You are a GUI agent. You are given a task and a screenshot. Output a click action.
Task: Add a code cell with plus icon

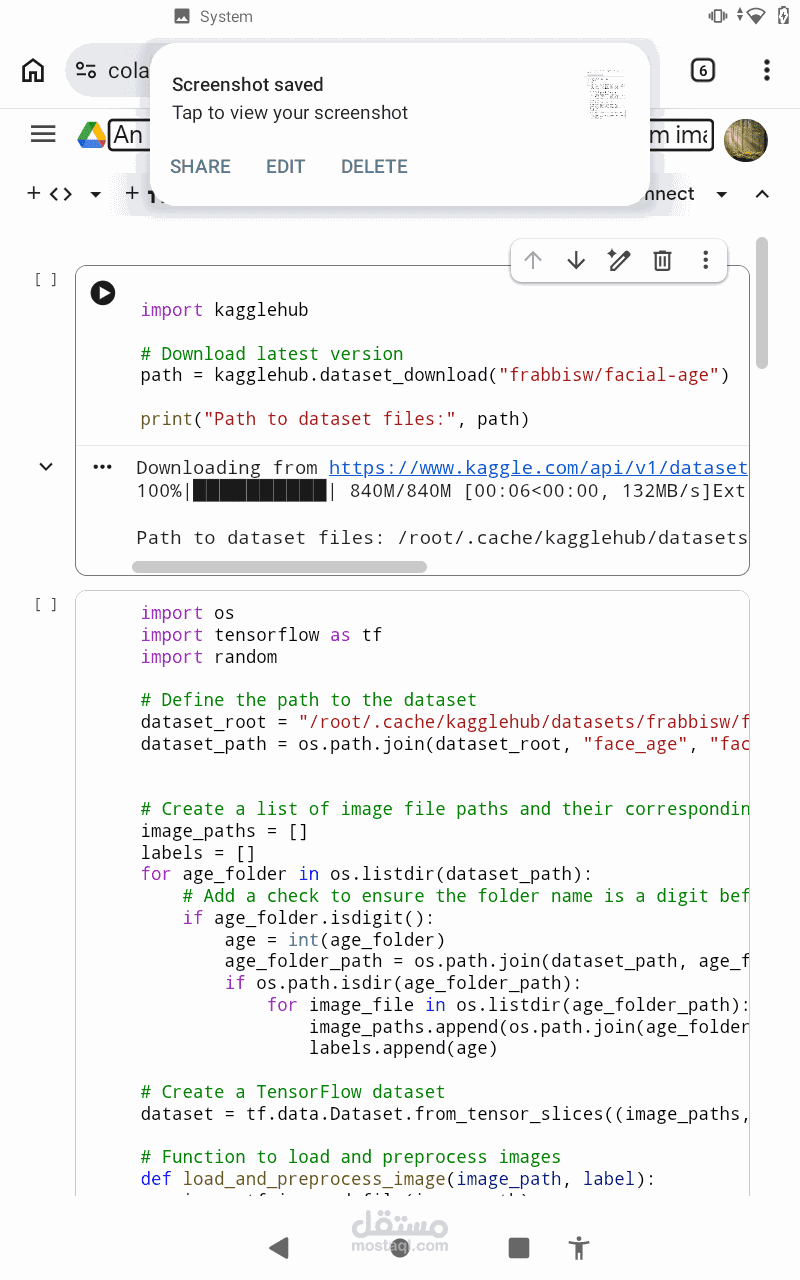49,193
